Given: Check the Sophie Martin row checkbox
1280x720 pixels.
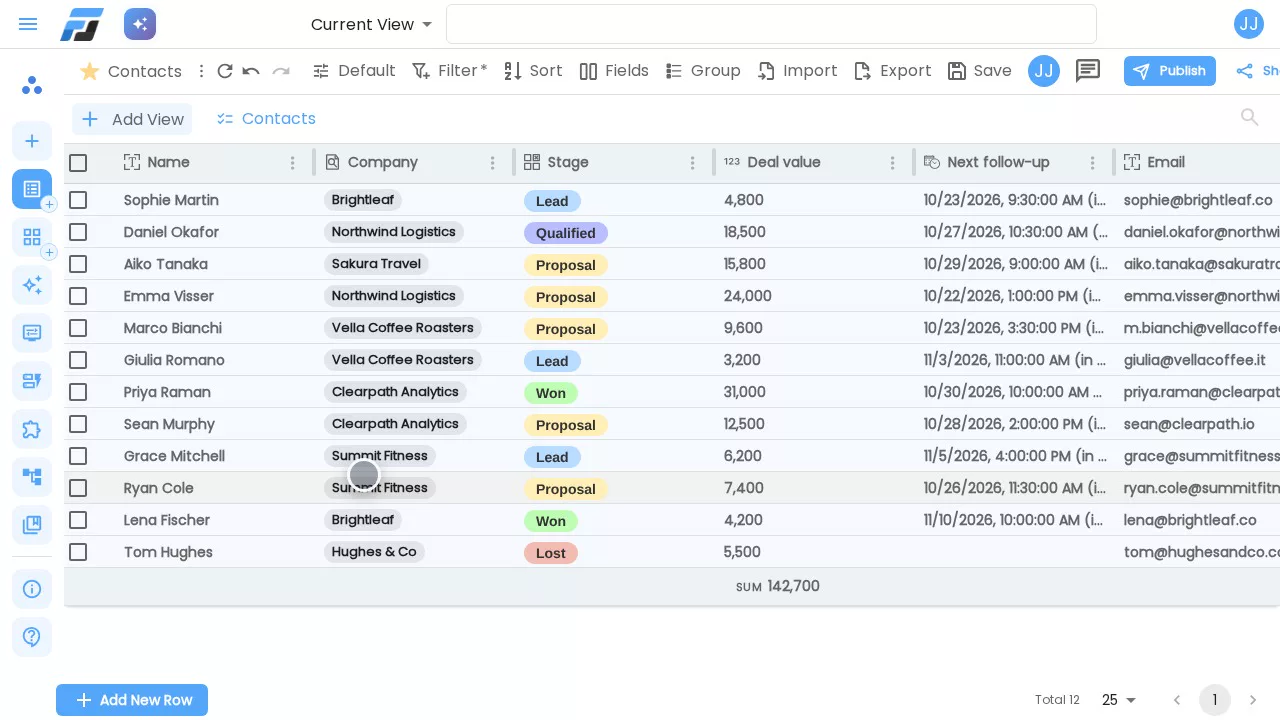Looking at the screenshot, I should [x=78, y=200].
